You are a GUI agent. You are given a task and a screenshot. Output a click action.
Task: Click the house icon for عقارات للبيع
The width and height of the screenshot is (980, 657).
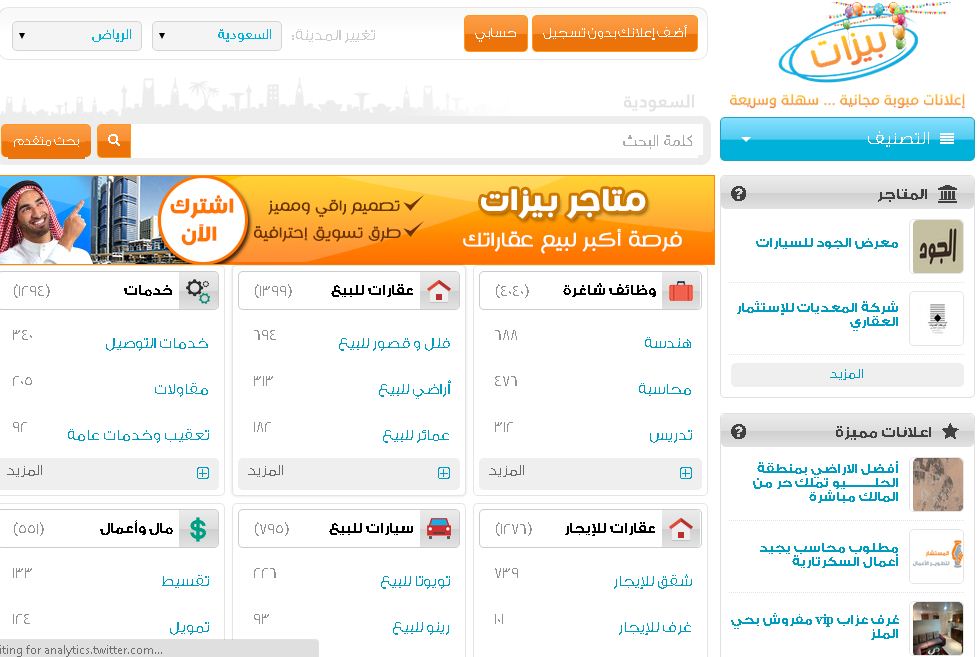439,291
